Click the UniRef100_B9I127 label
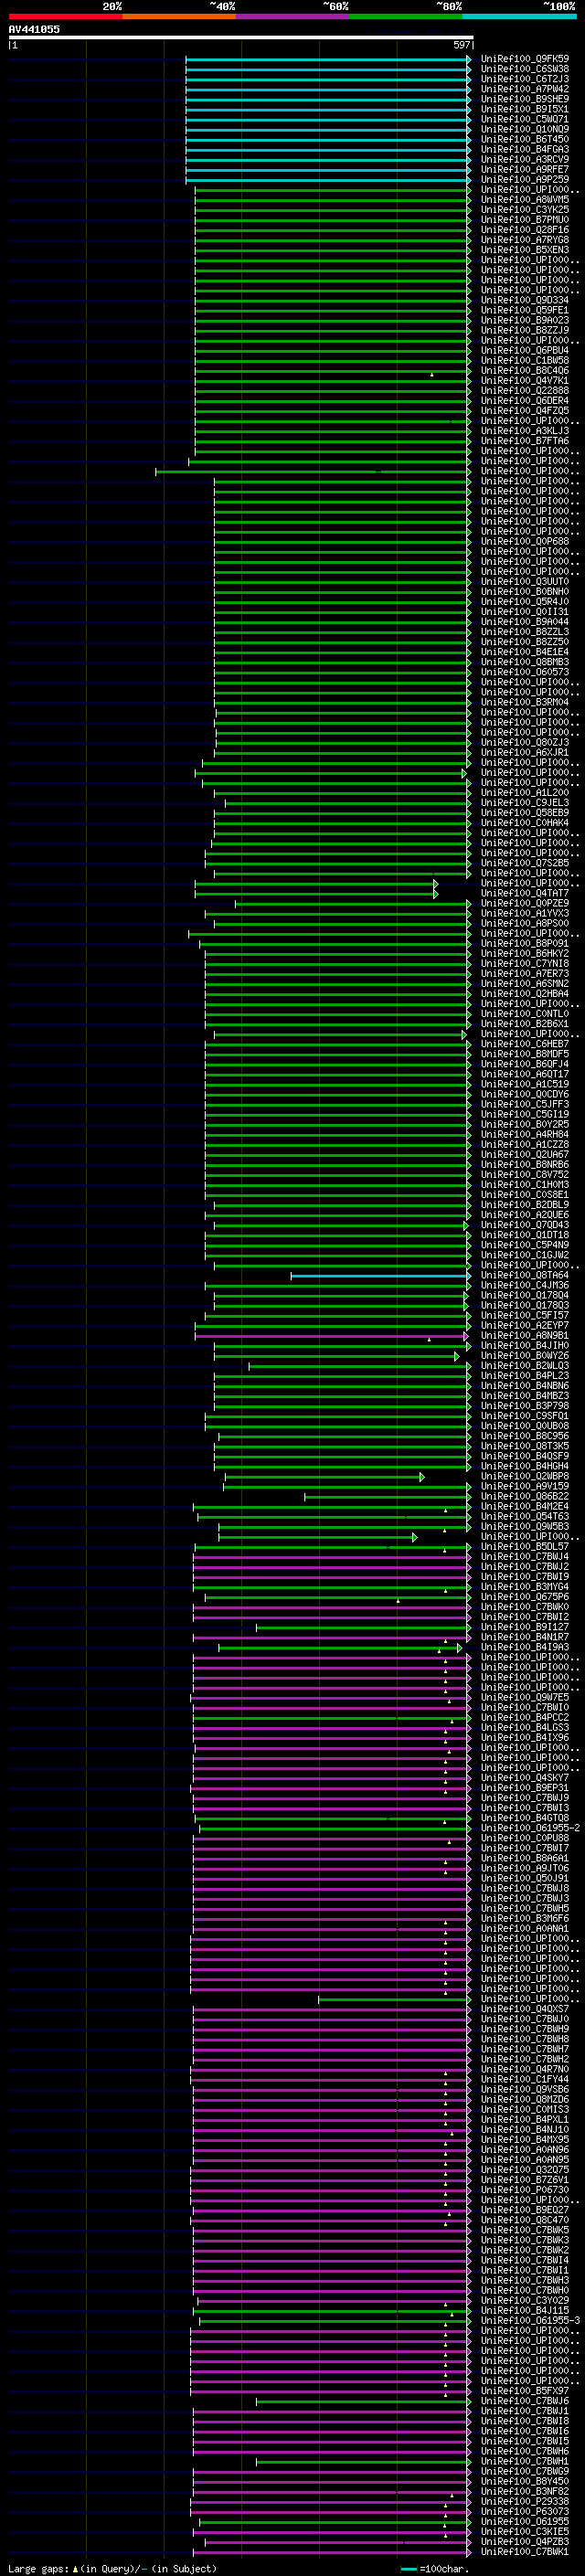This screenshot has width=585, height=2576. [x=525, y=1627]
